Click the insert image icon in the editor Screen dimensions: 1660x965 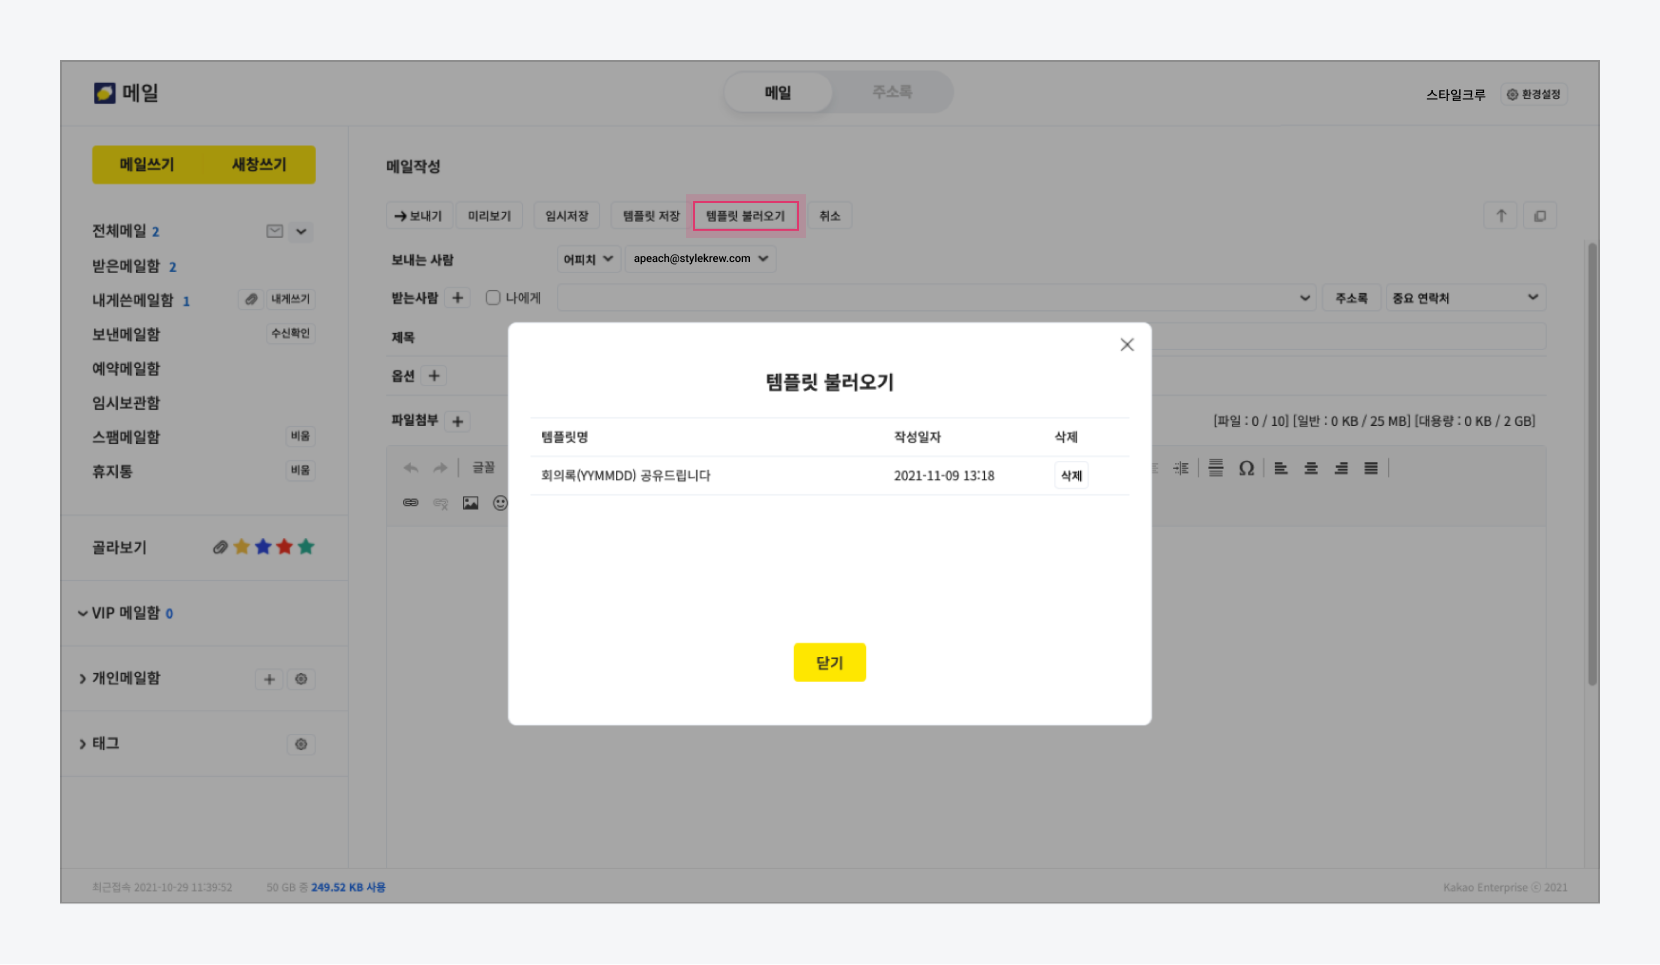[470, 503]
